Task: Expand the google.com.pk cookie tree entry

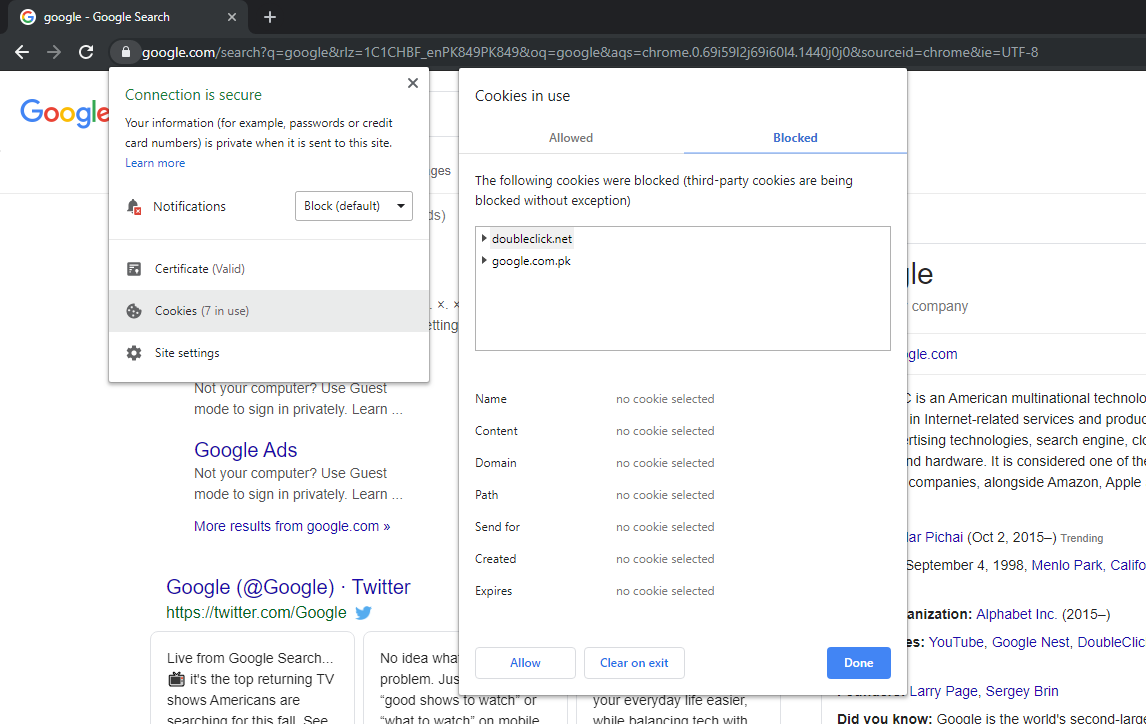Action: point(484,260)
